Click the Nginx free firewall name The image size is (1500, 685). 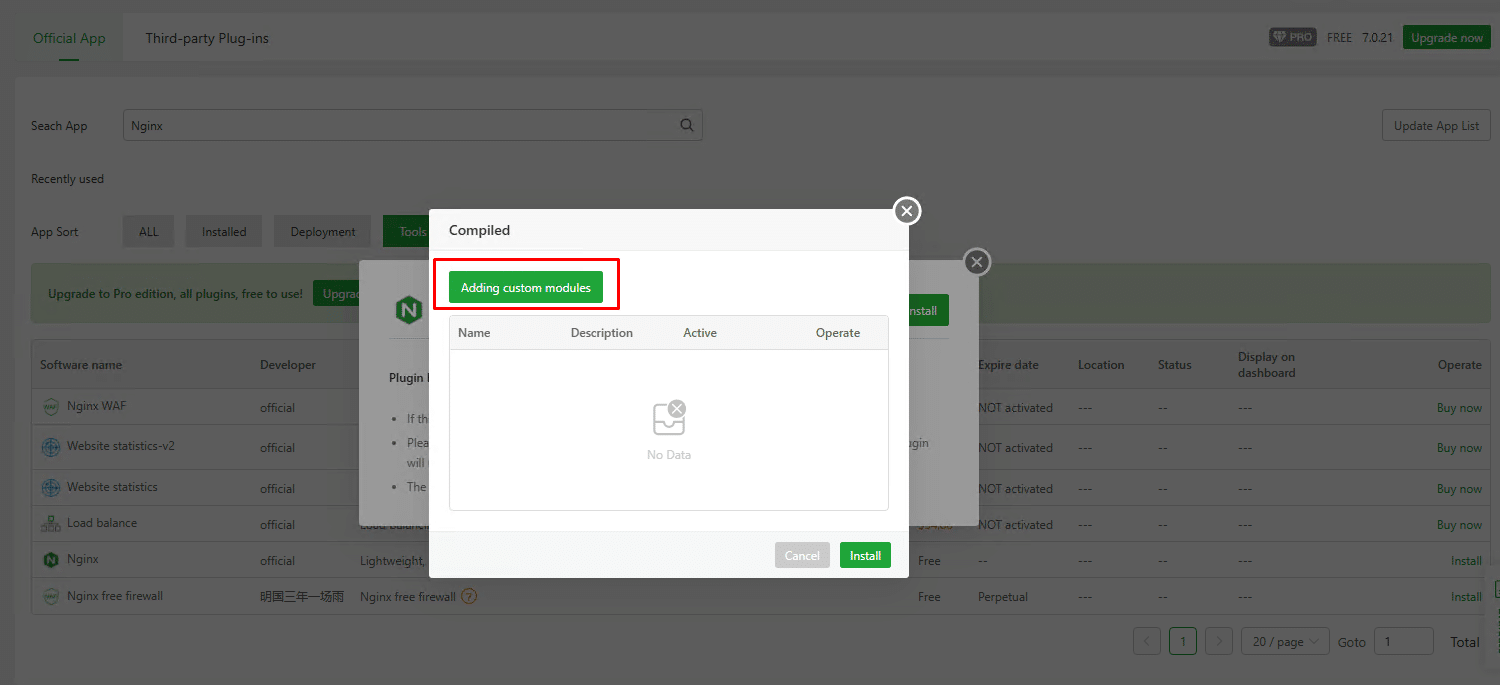[x=115, y=596]
